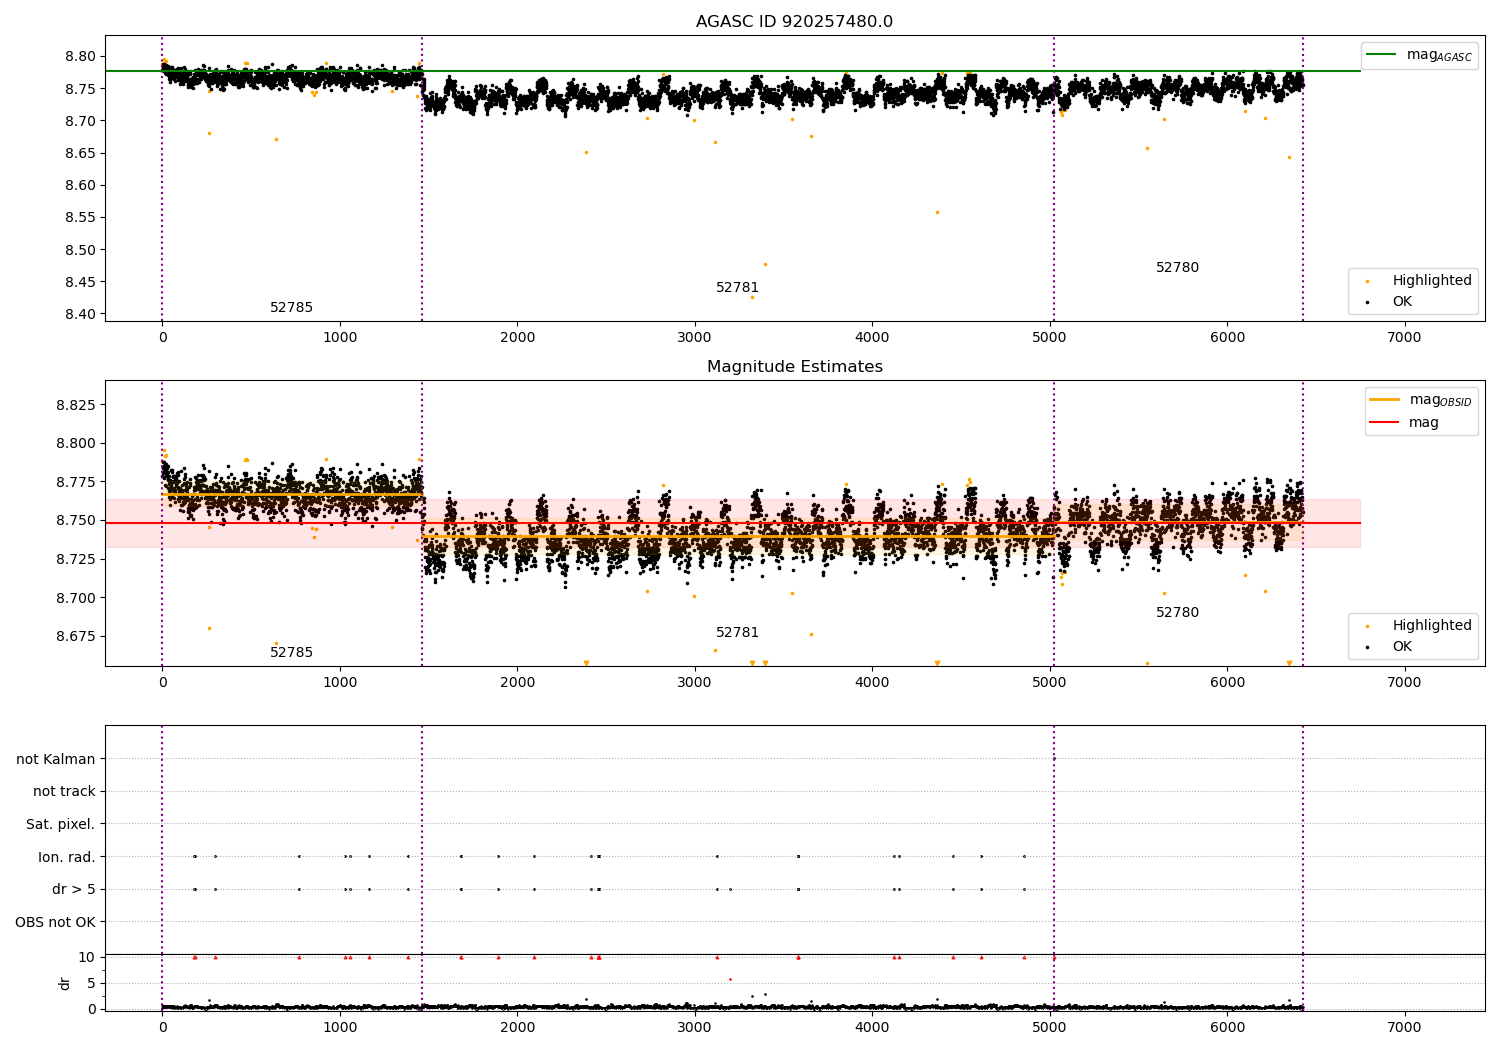Click the 'Sat. pixel.' axis label
Viewport: 1500px width, 1050px height.
pos(61,825)
